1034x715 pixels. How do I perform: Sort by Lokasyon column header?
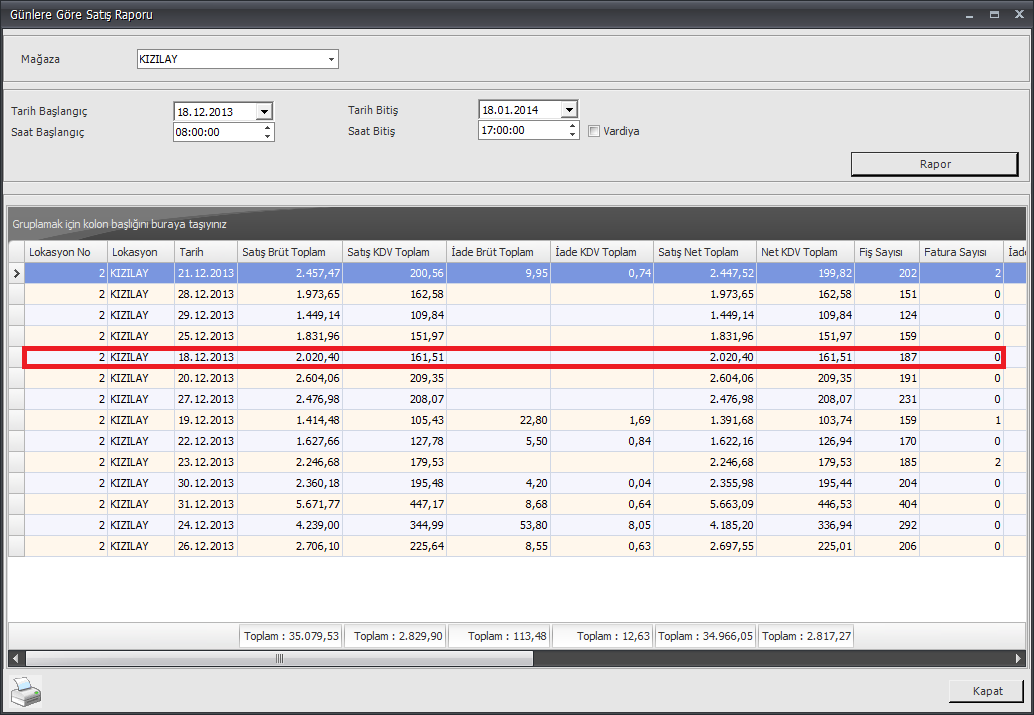(141, 252)
